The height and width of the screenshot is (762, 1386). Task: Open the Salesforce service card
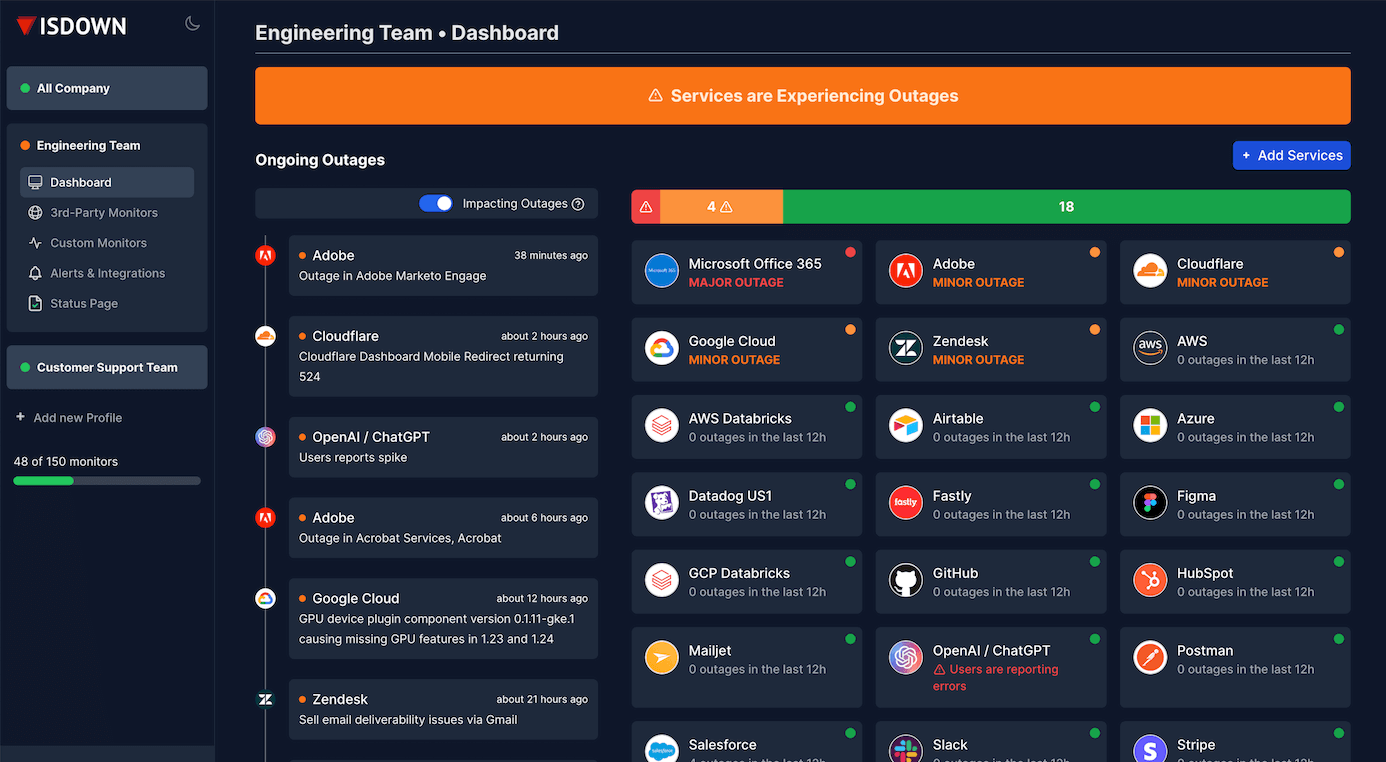click(747, 743)
